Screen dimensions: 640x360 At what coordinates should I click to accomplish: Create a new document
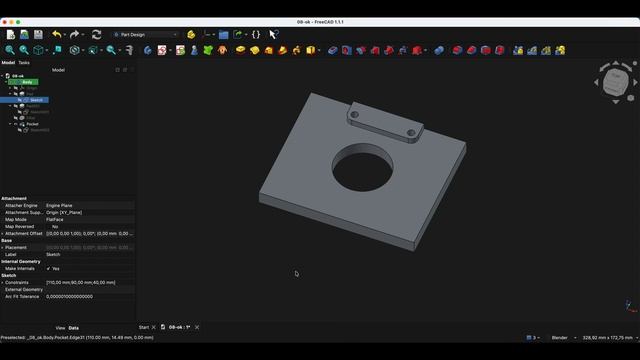click(11, 35)
